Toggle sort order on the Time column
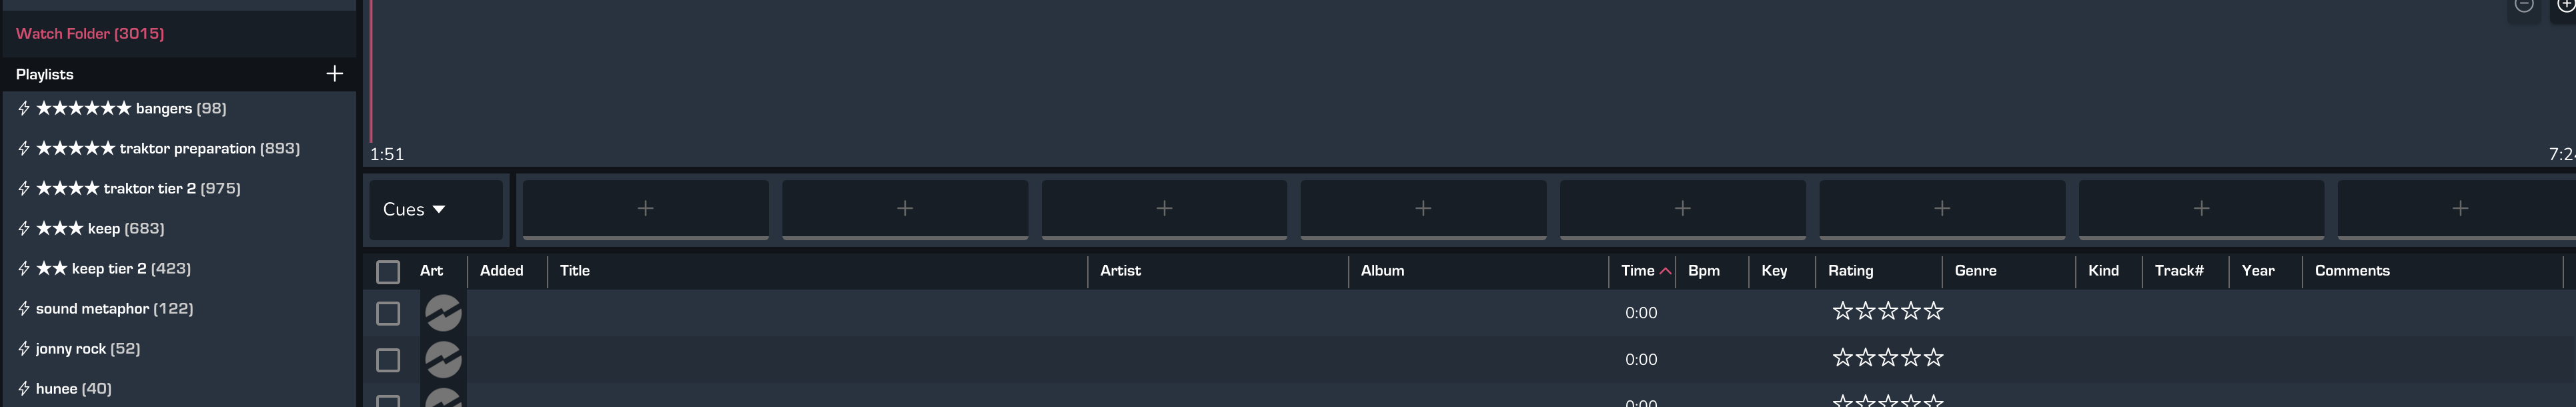The width and height of the screenshot is (2576, 407). 1645,270
